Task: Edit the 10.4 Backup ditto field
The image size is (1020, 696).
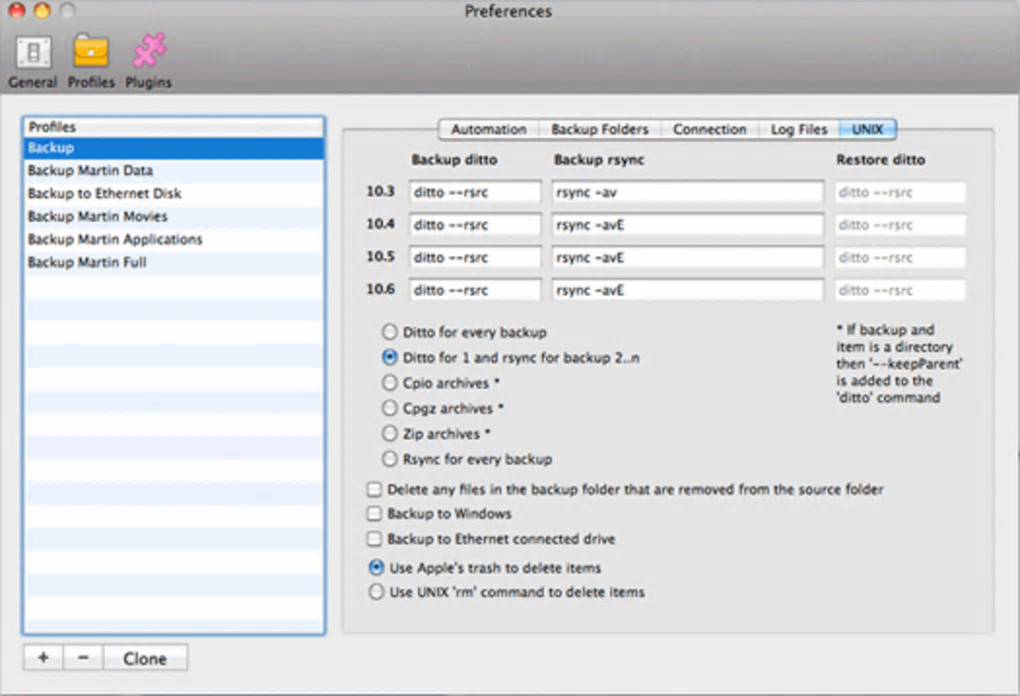Action: pyautogui.click(x=475, y=225)
